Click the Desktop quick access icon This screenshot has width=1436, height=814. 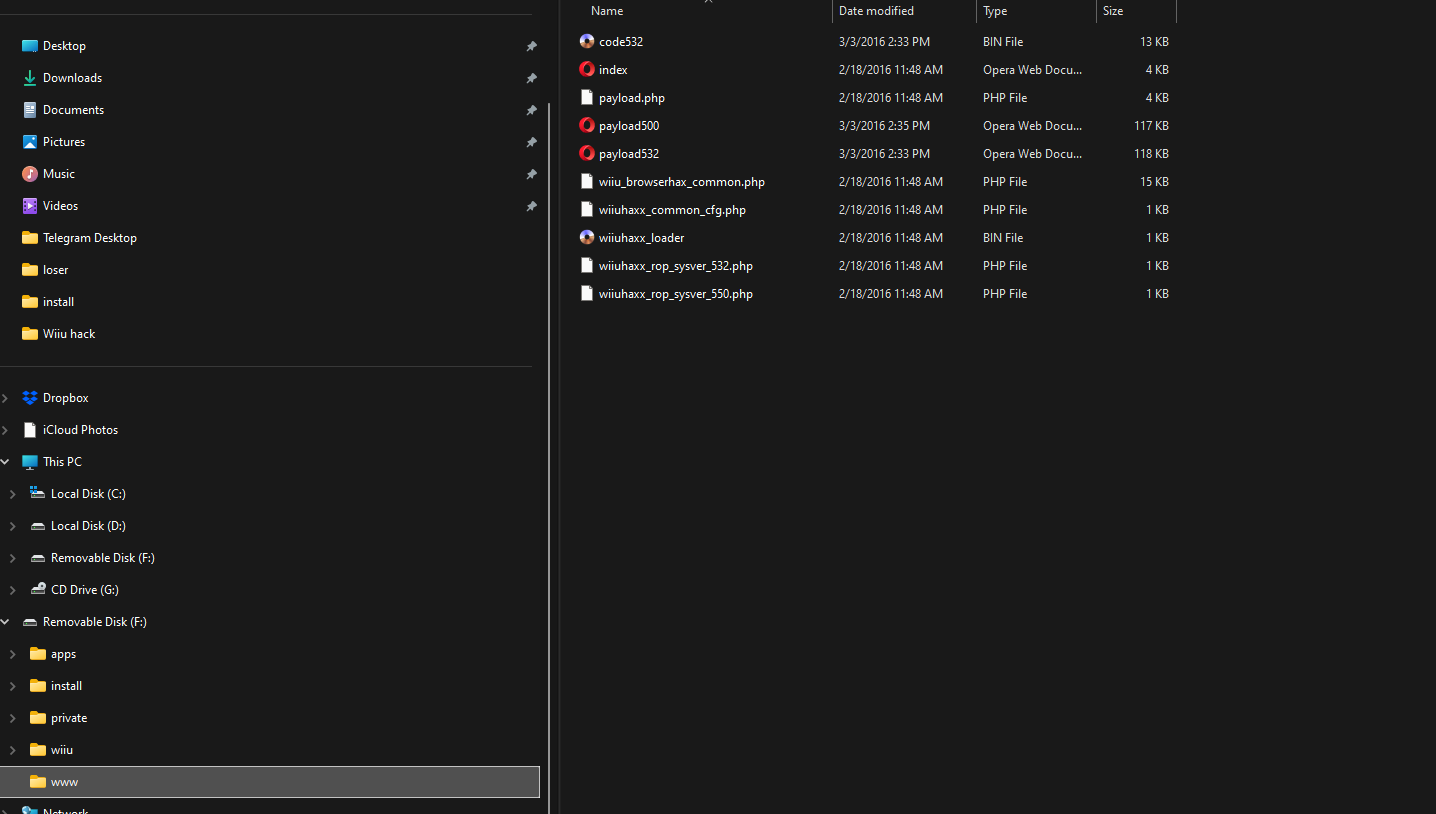[30, 46]
